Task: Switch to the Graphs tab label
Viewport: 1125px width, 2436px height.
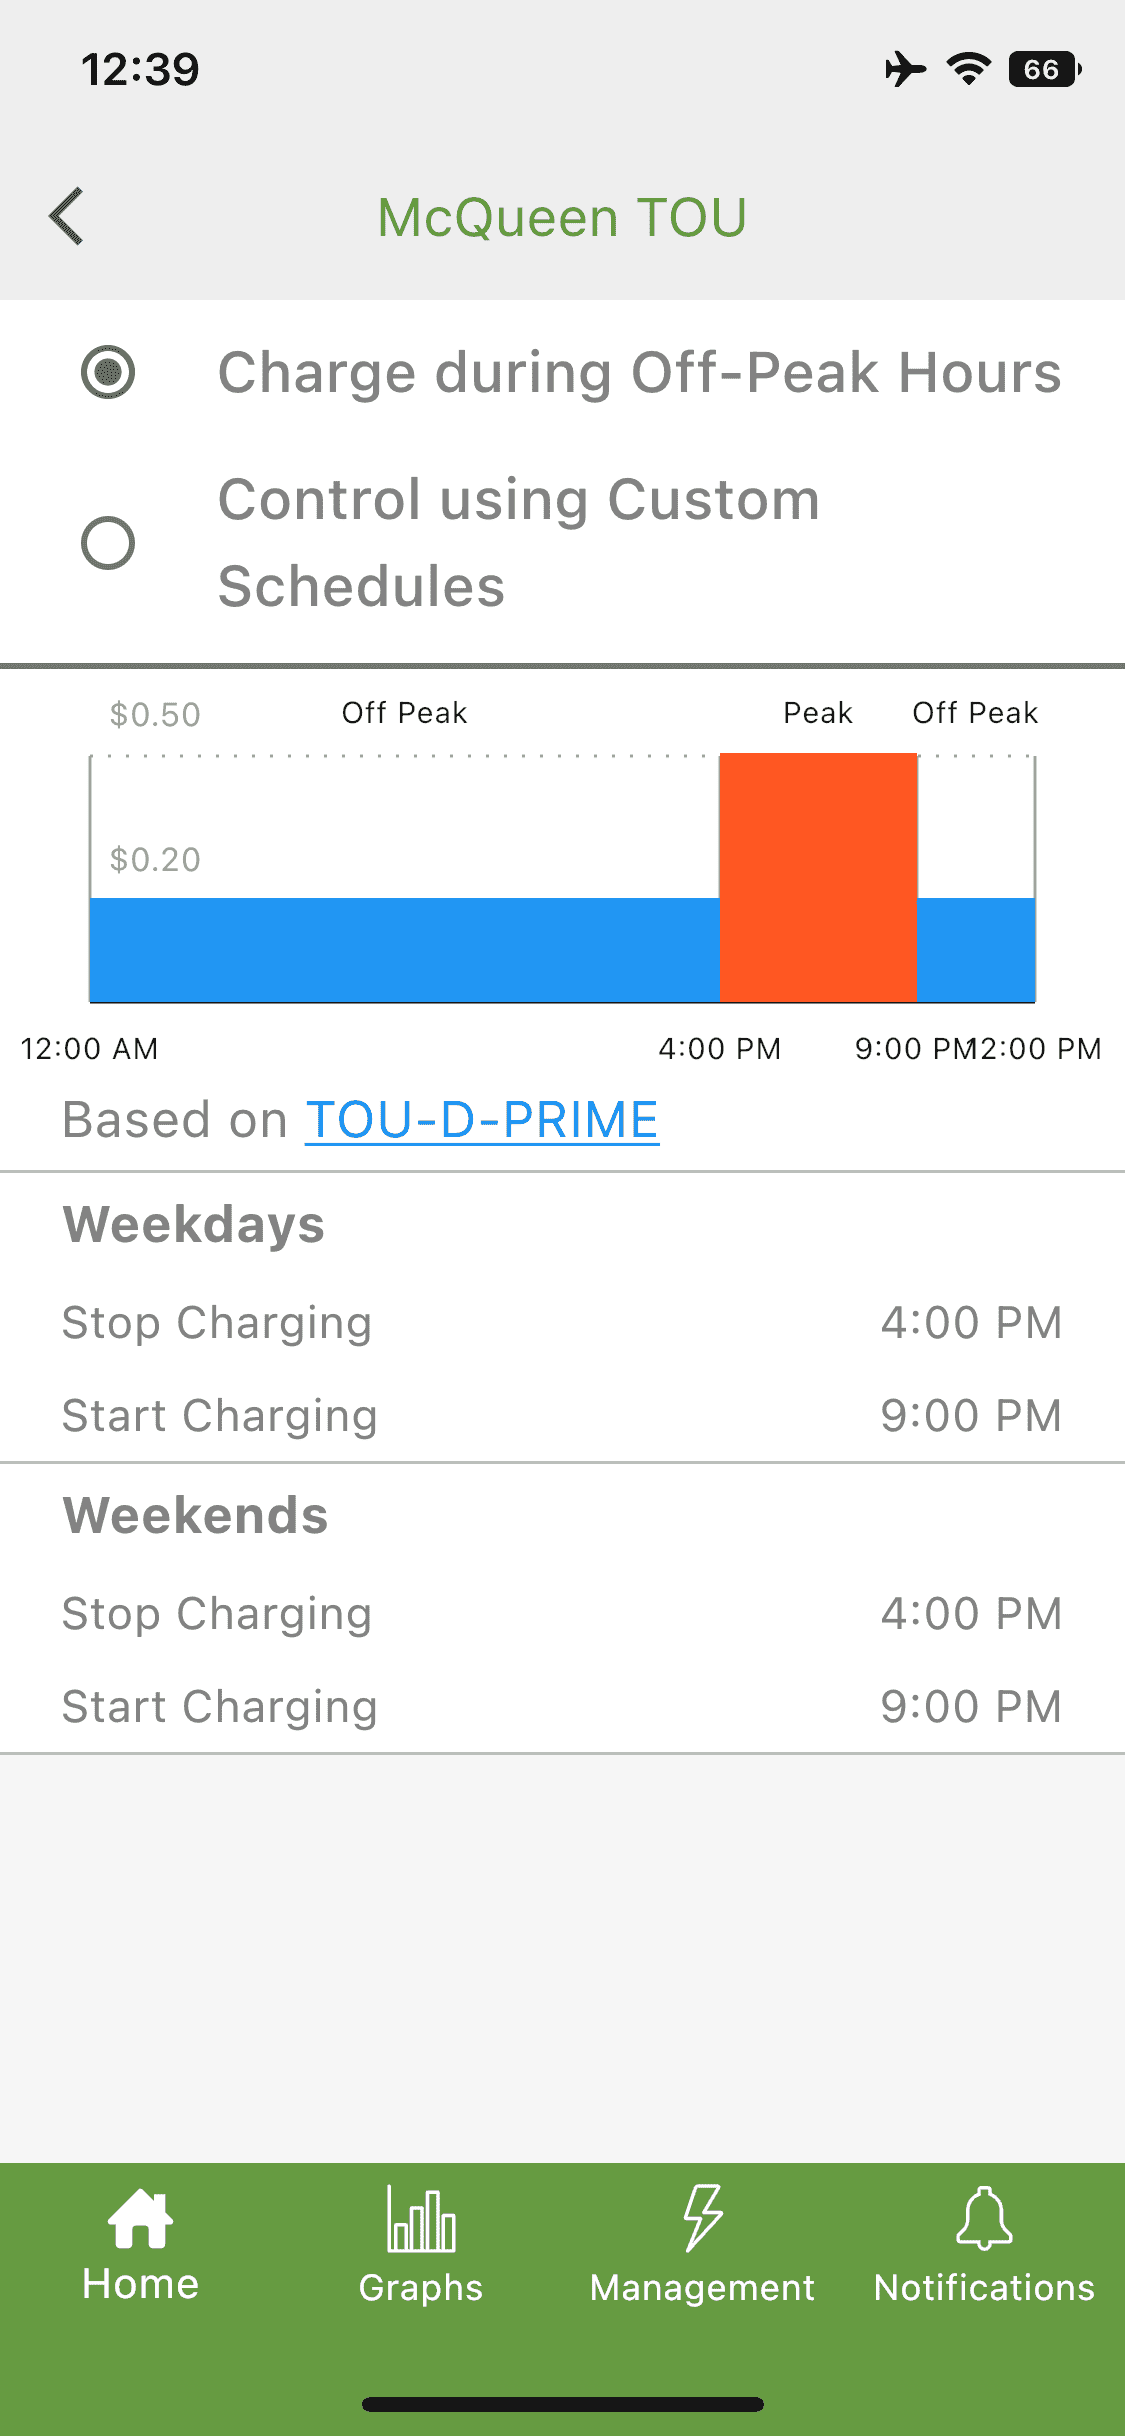Action: pyautogui.click(x=421, y=2288)
